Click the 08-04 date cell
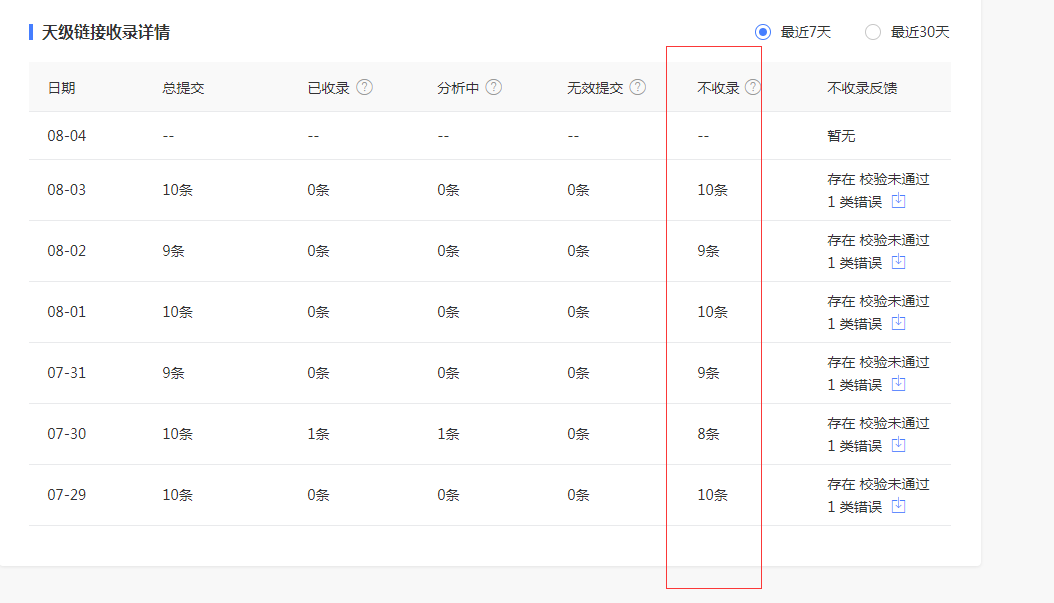Screen dimensions: 1054x603 pos(67,136)
